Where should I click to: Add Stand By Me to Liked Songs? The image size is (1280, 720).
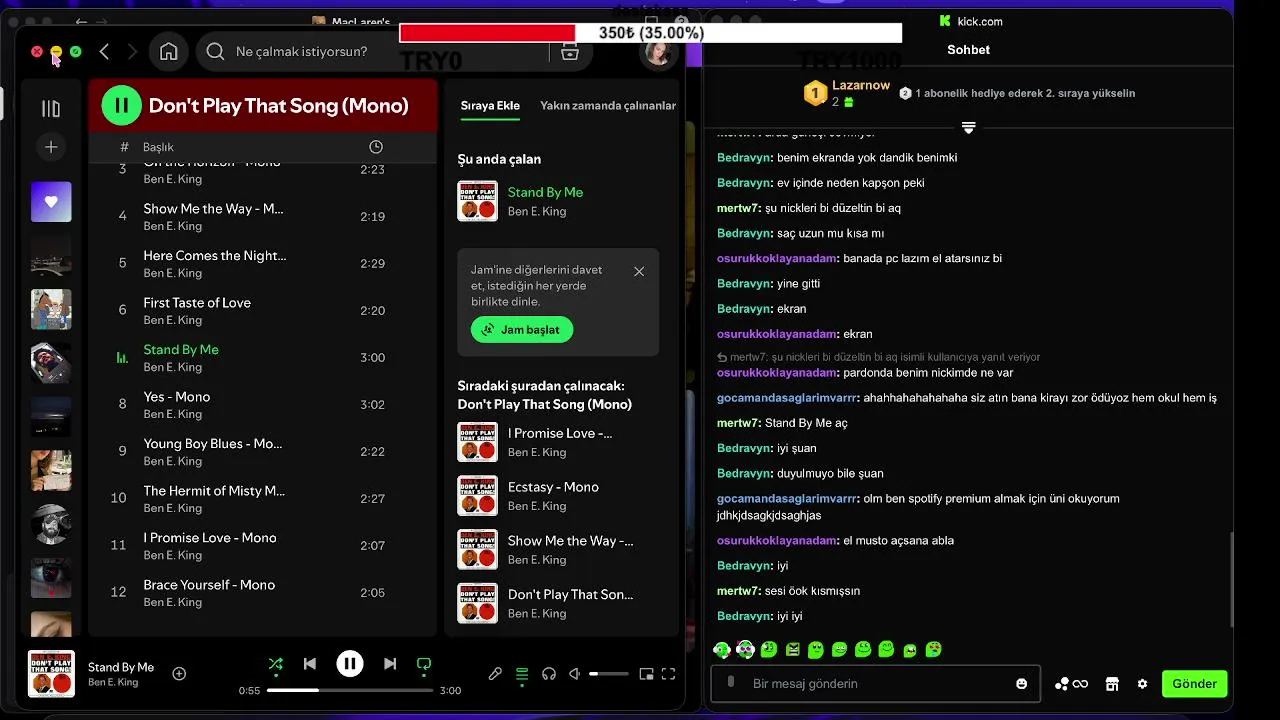pyautogui.click(x=179, y=674)
